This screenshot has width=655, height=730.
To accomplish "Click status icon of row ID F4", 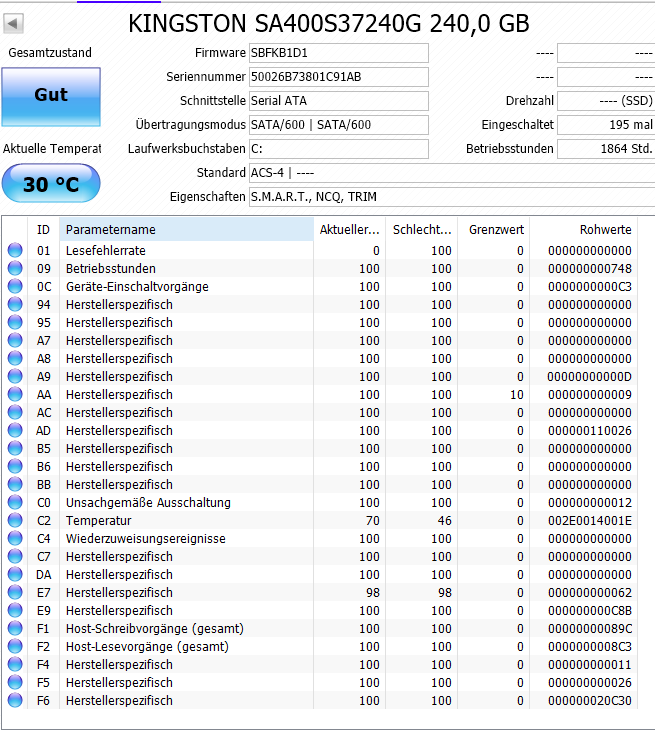I will tap(15, 664).
